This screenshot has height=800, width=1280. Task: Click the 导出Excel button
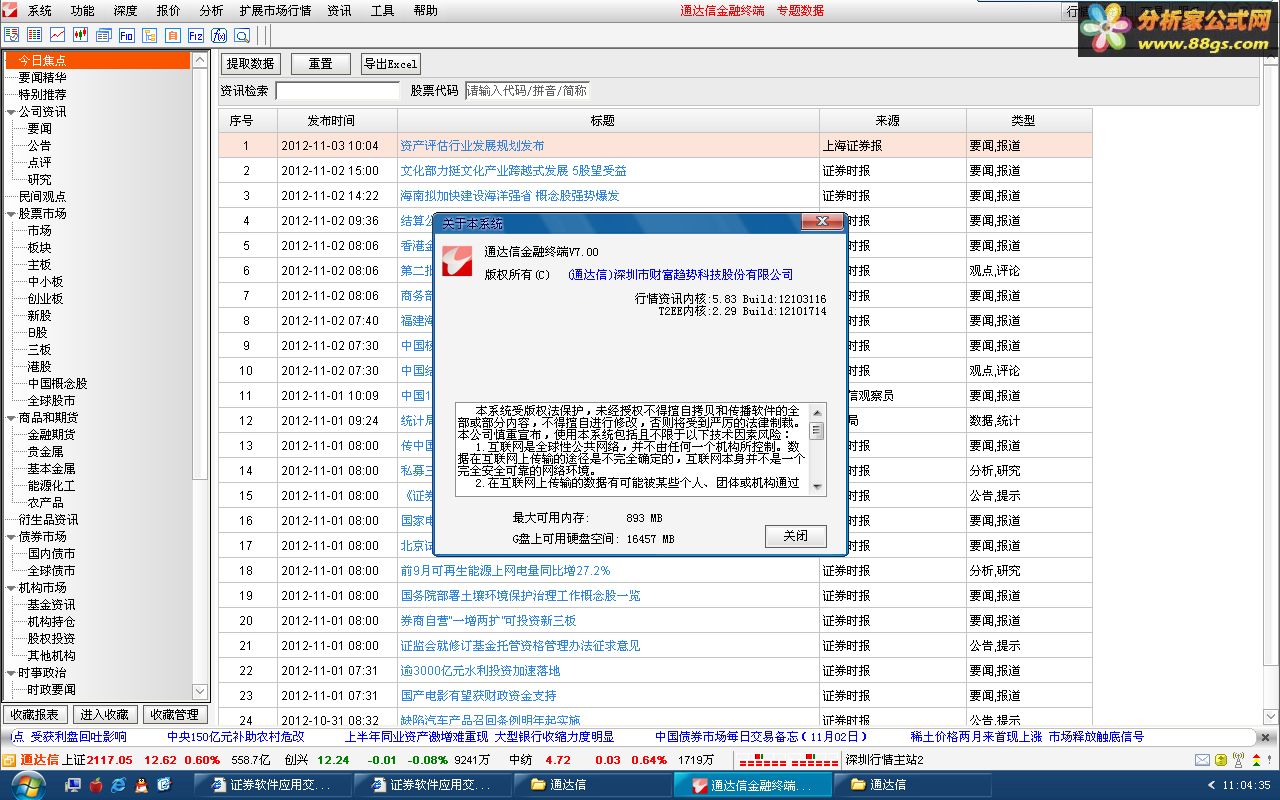click(x=391, y=64)
